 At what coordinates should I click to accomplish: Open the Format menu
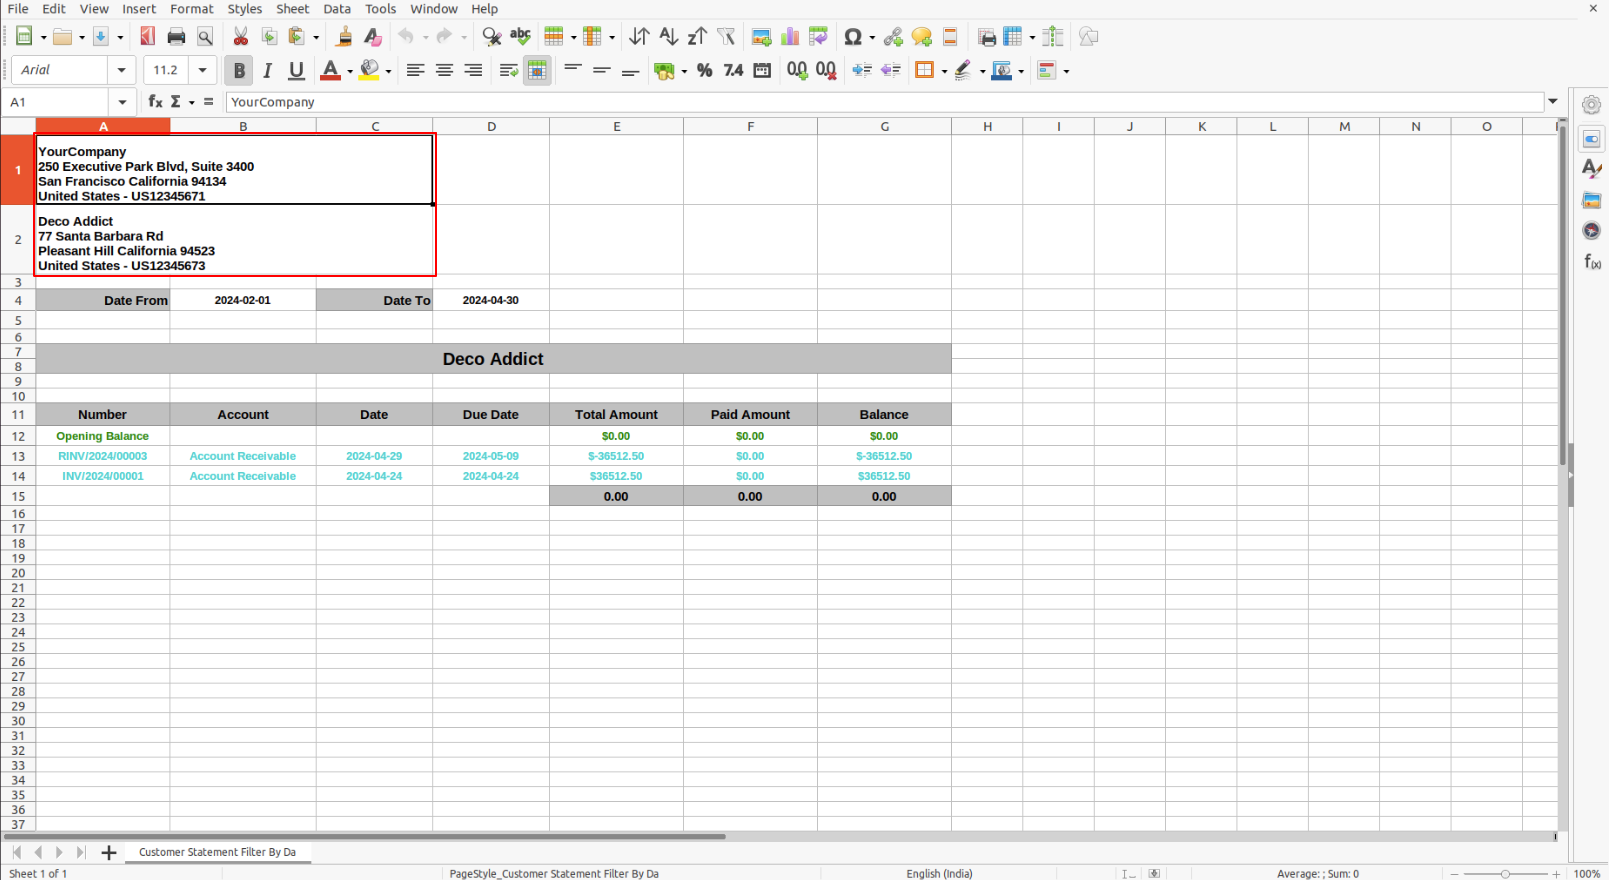(192, 9)
